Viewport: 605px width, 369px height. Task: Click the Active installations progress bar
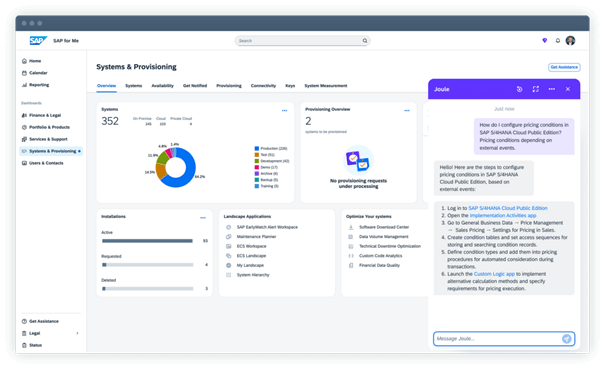[147, 241]
